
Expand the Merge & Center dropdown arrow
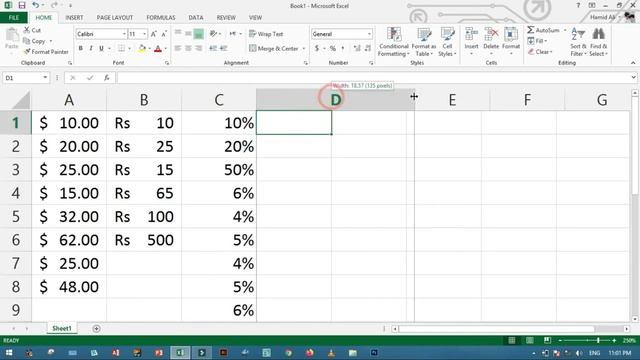pyautogui.click(x=304, y=49)
